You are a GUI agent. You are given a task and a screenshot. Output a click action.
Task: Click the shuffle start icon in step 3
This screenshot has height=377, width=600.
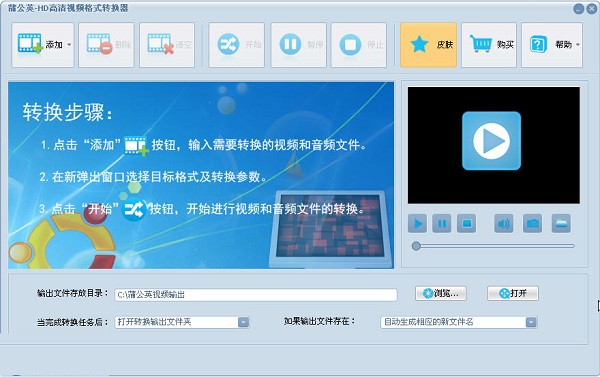pyautogui.click(x=134, y=209)
